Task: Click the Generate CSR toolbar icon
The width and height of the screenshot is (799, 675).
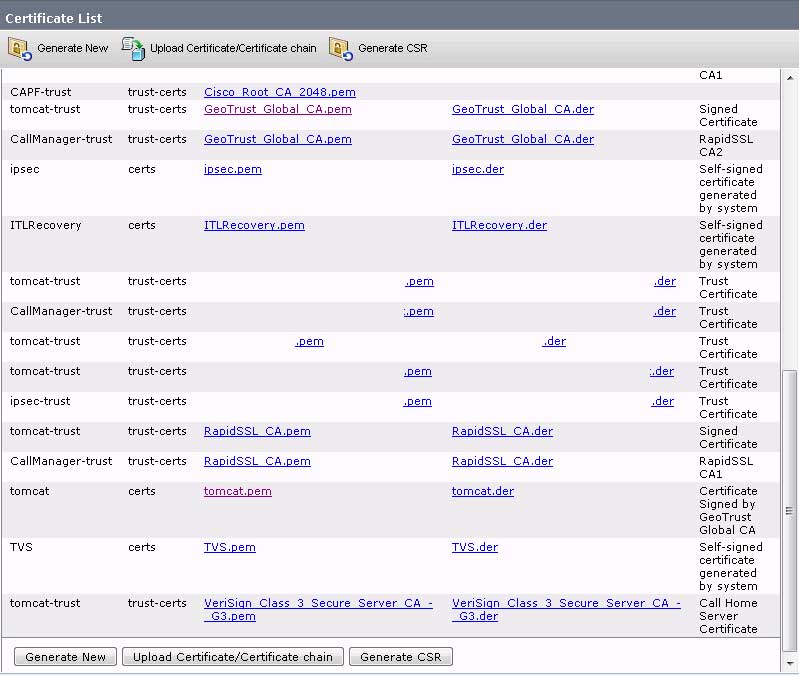Action: [341, 49]
